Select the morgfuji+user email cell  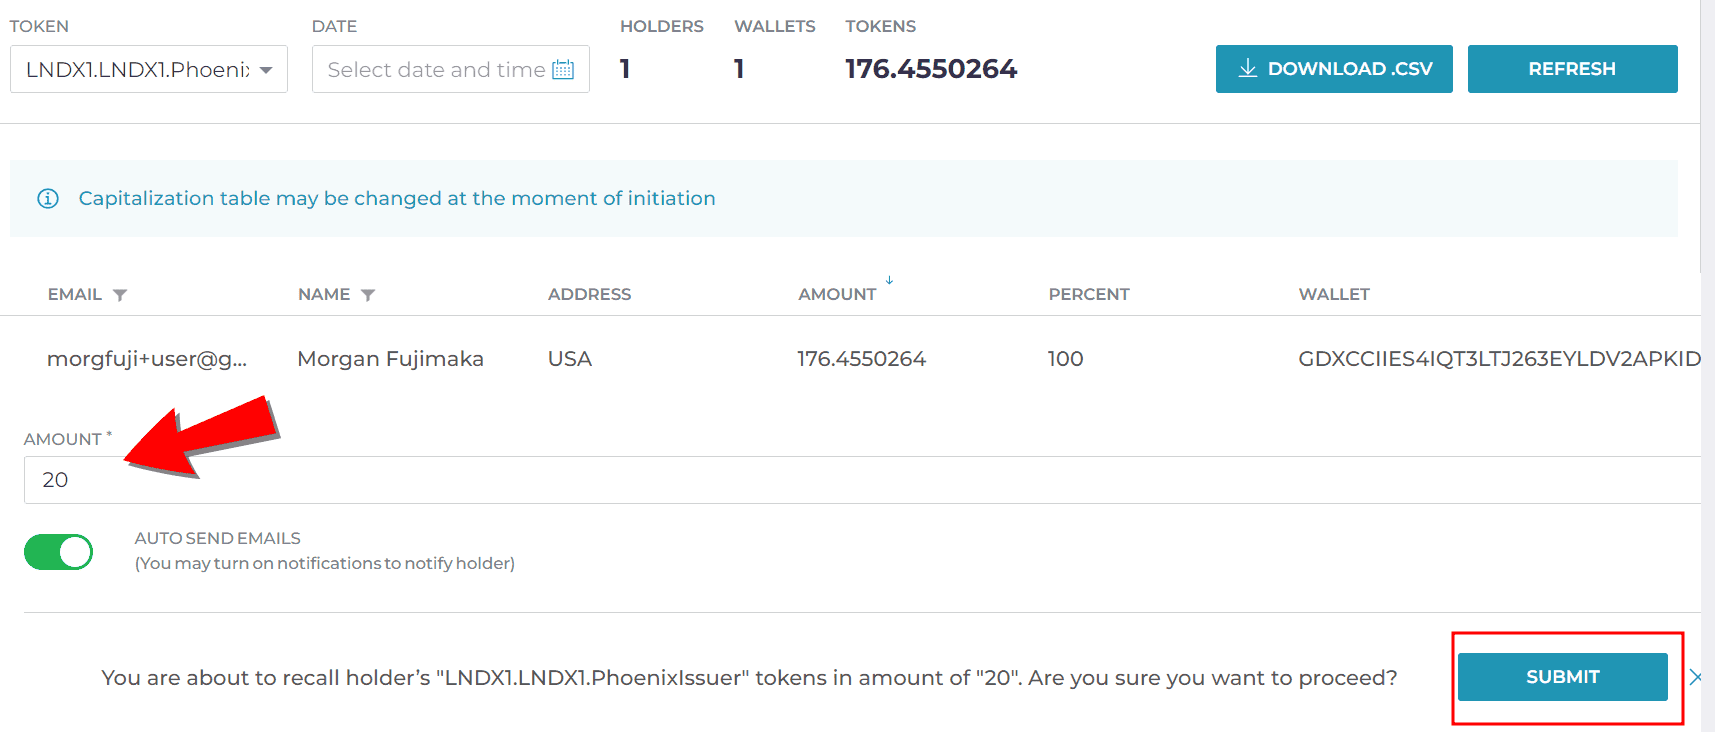coord(147,359)
